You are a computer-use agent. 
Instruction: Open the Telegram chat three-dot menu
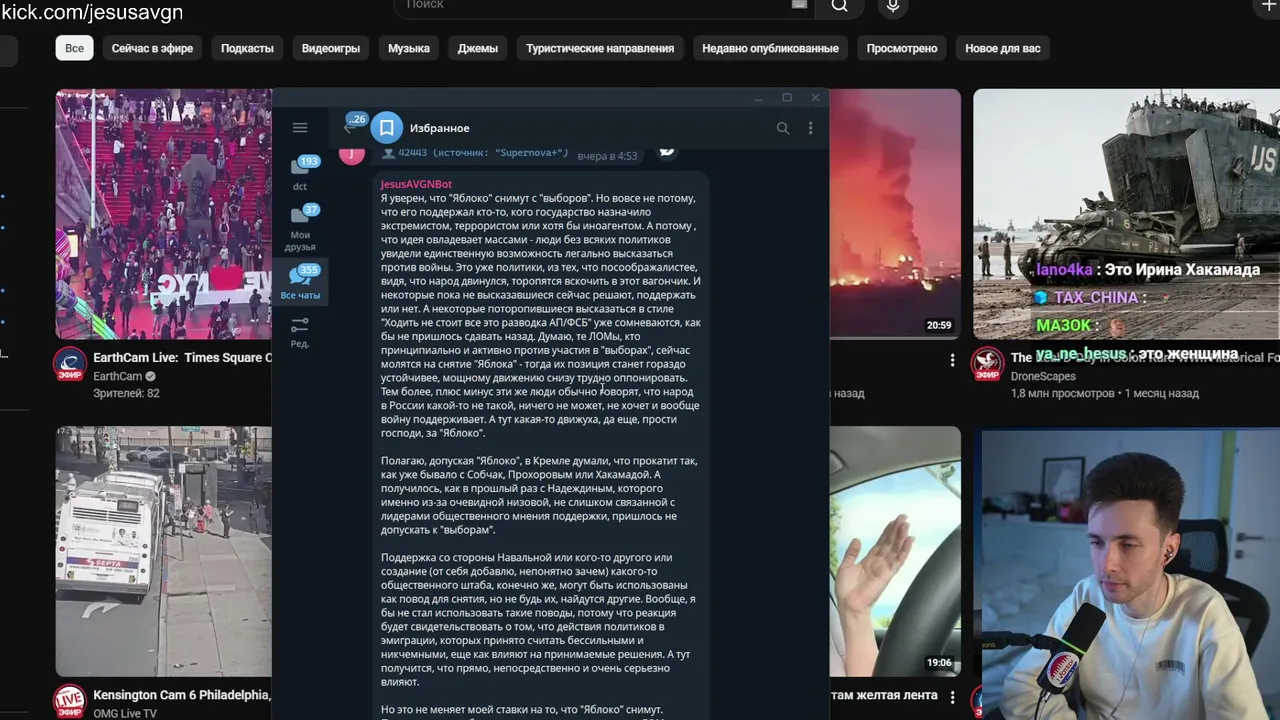pyautogui.click(x=810, y=128)
